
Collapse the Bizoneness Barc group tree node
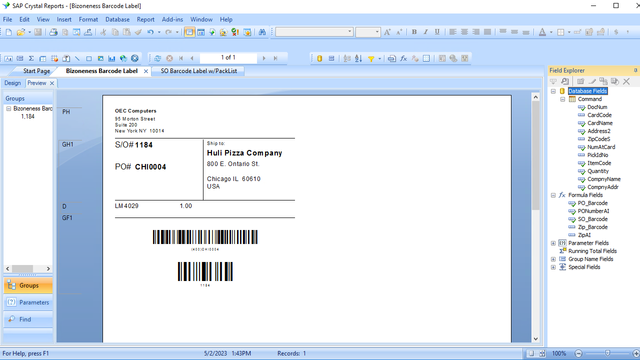click(x=9, y=109)
